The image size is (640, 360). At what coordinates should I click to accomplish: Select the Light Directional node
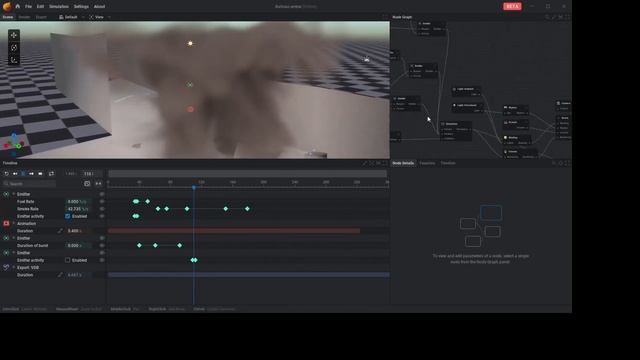pos(467,107)
